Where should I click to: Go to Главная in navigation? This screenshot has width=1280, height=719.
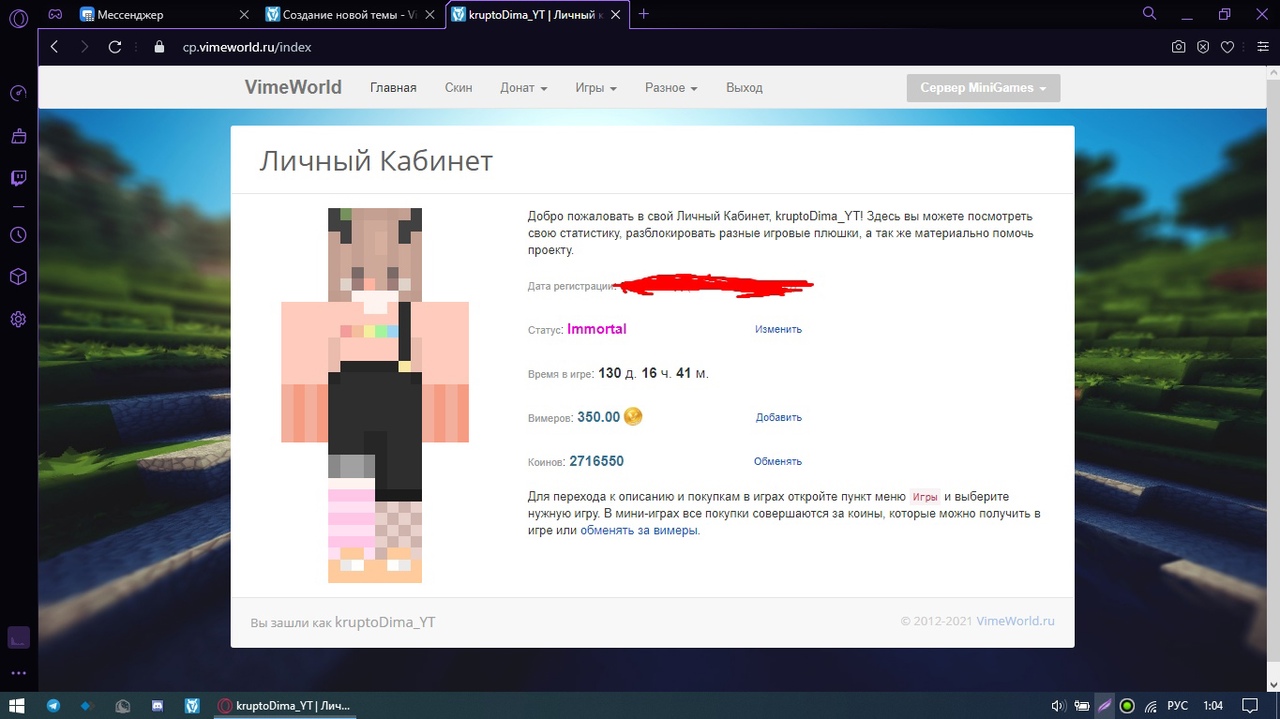click(x=393, y=88)
